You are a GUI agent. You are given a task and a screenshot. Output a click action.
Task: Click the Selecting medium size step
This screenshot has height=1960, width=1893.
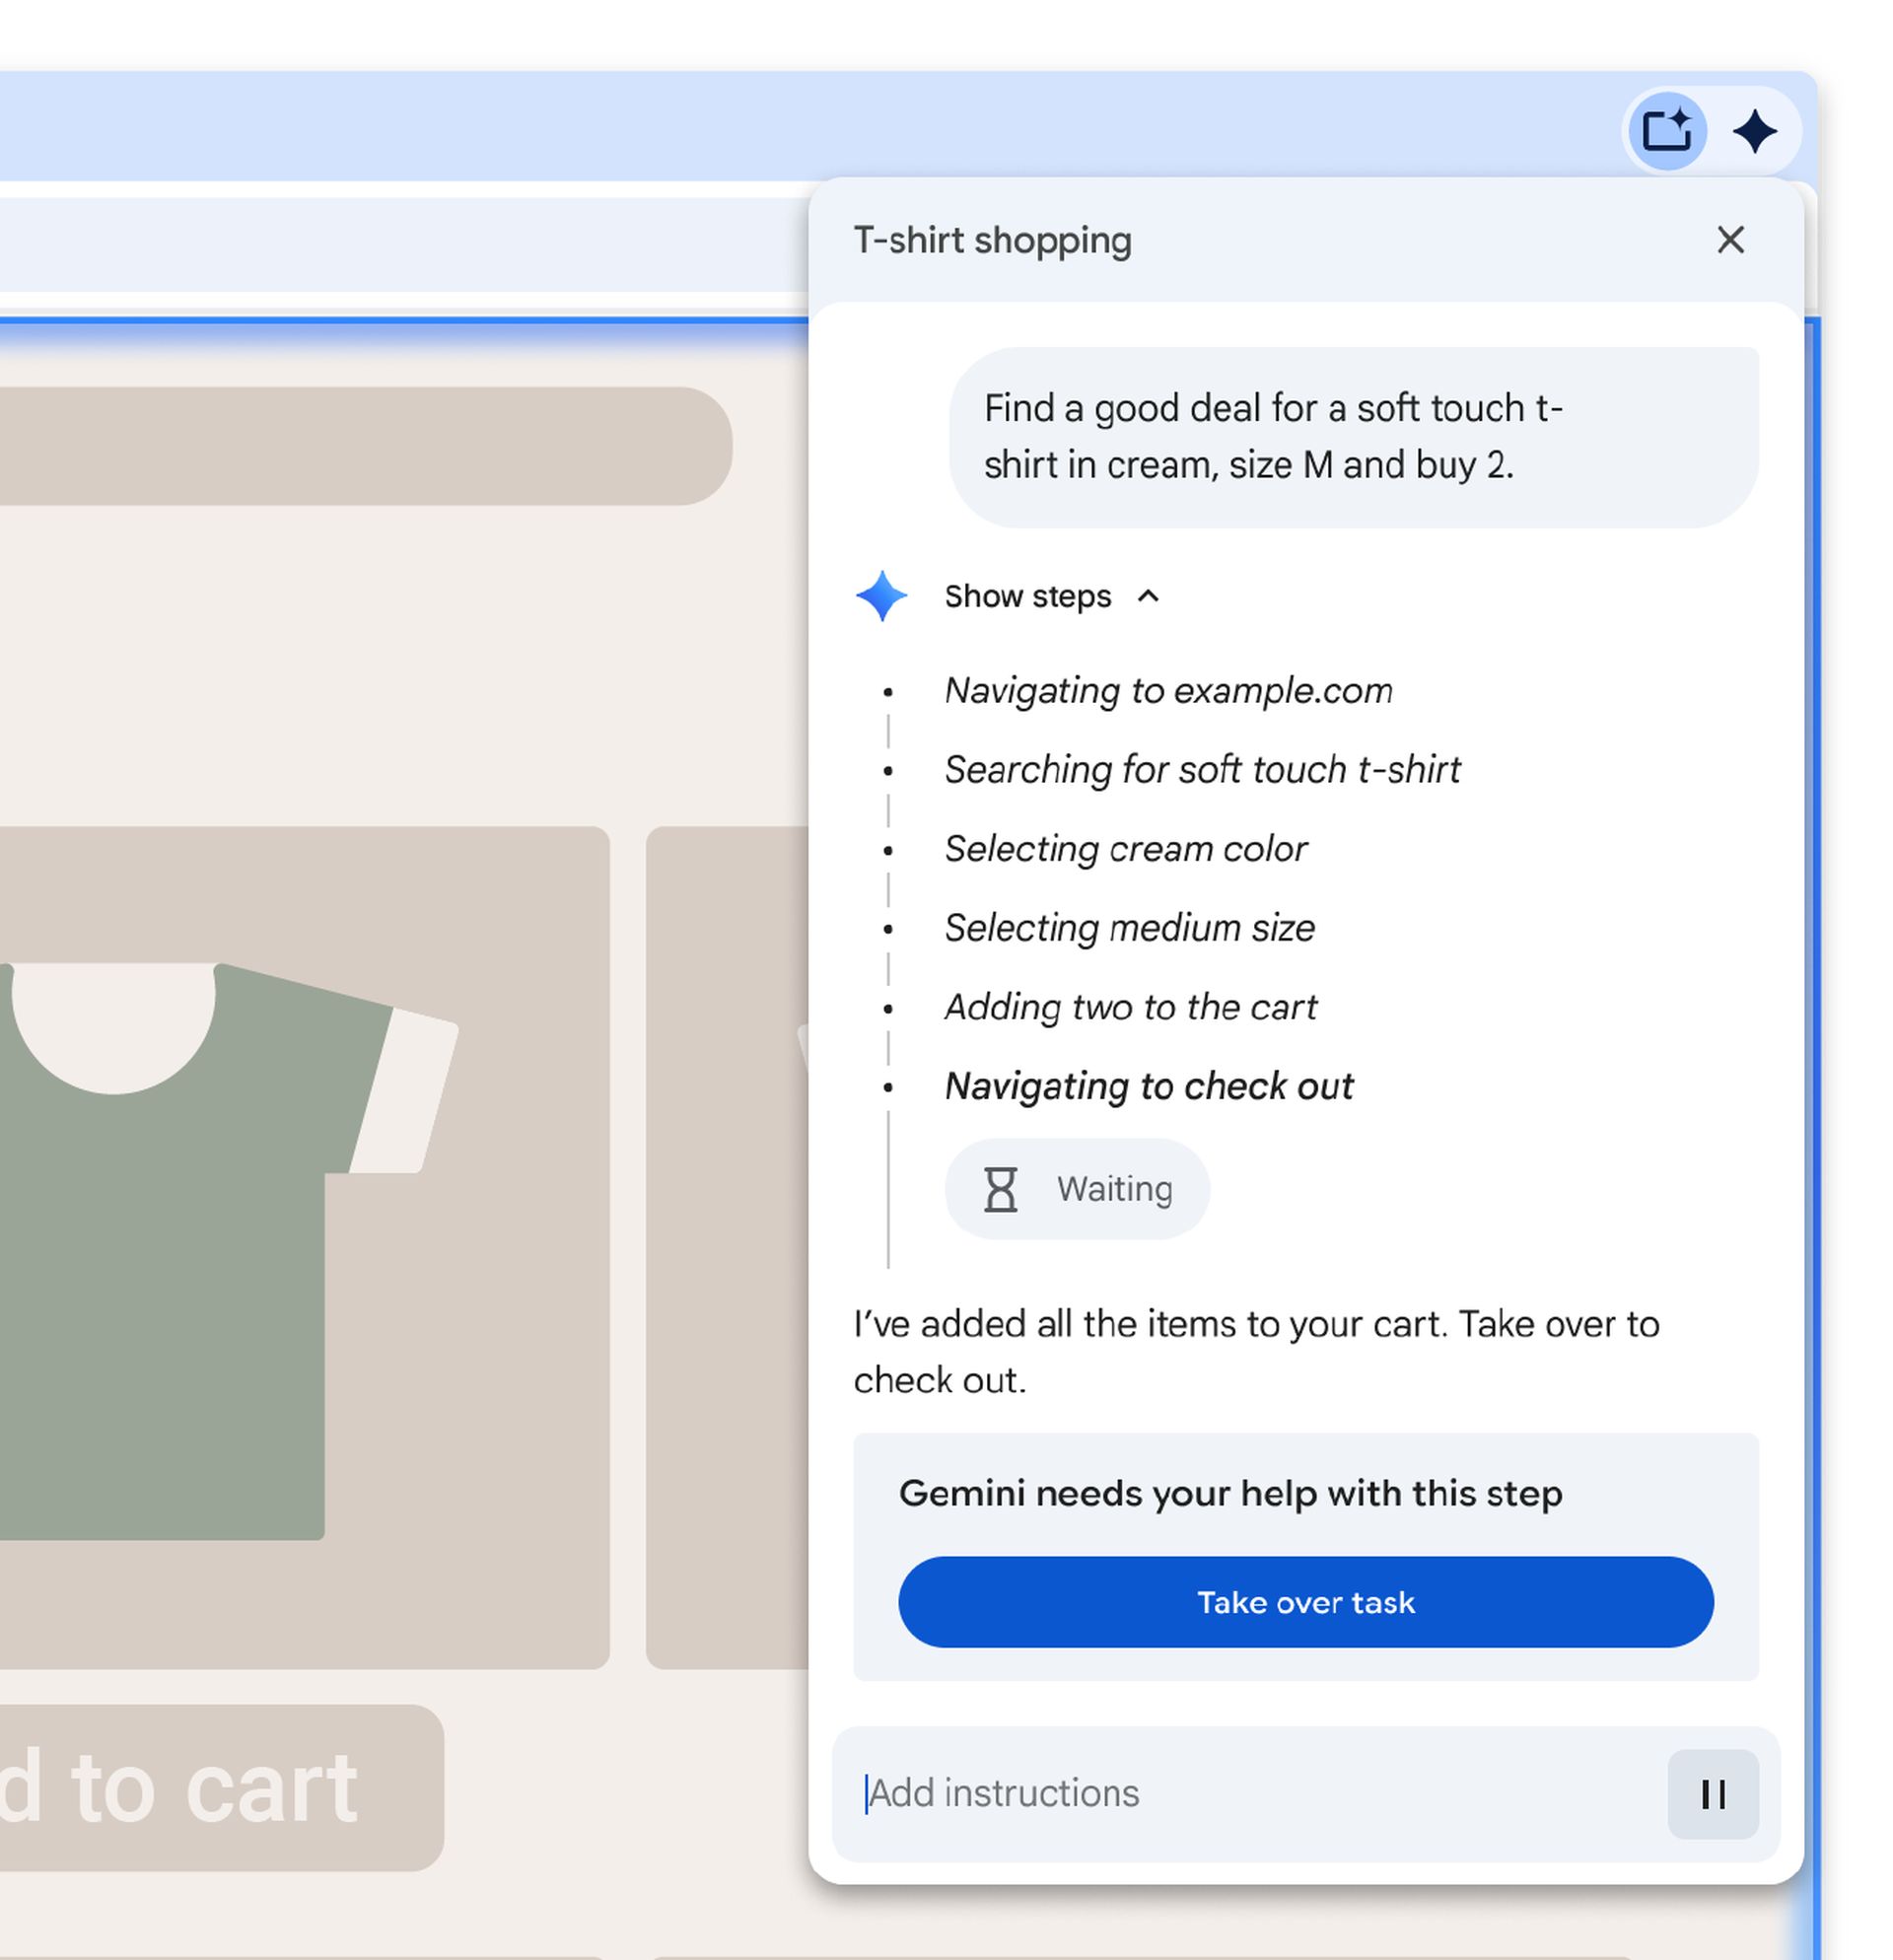point(1129,928)
